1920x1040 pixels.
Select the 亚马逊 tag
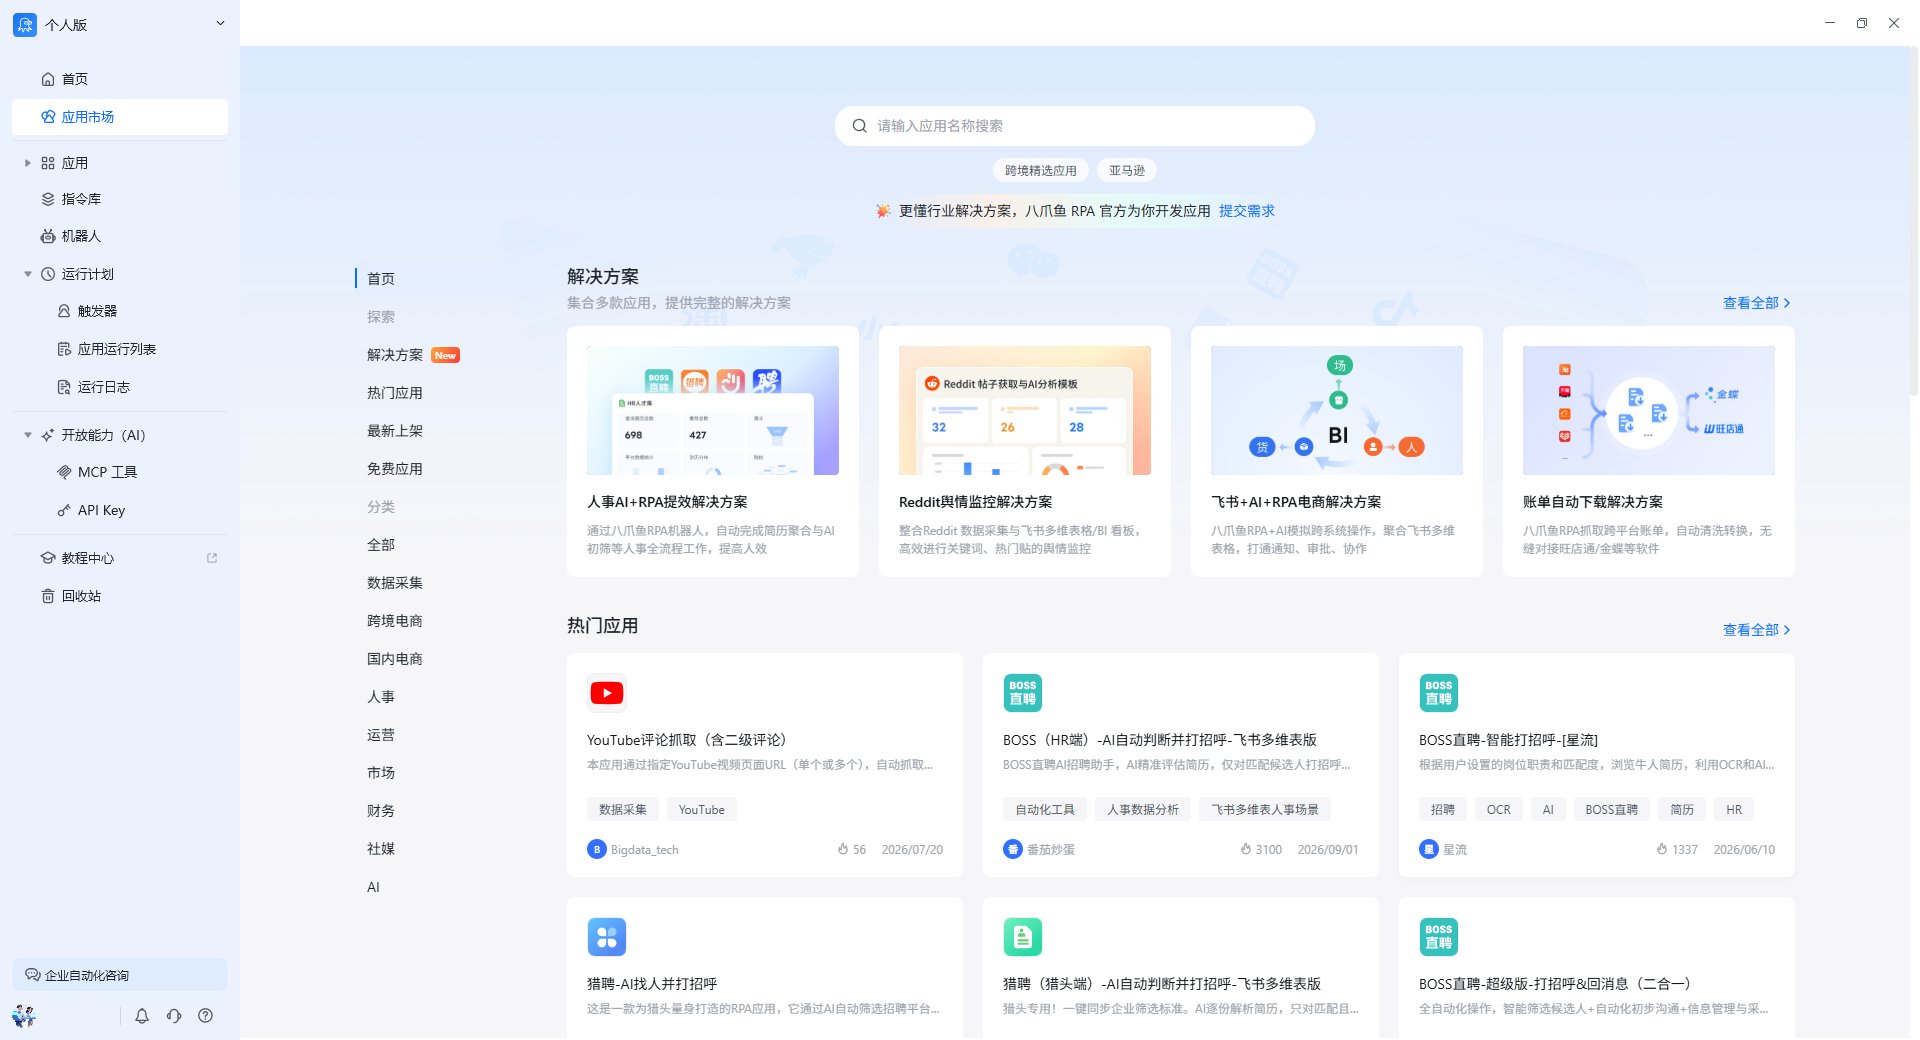click(1127, 170)
